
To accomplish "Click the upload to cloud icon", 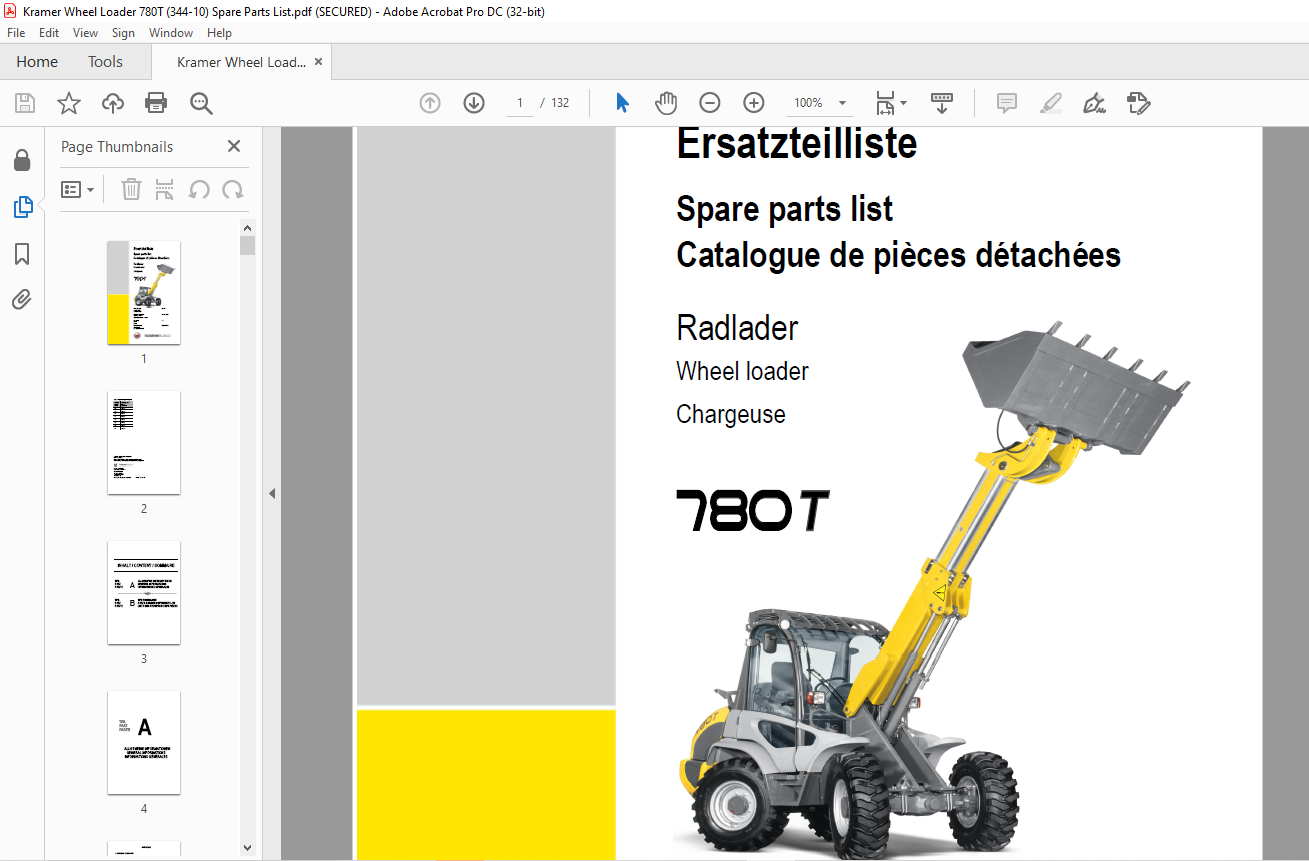I will click(x=113, y=103).
